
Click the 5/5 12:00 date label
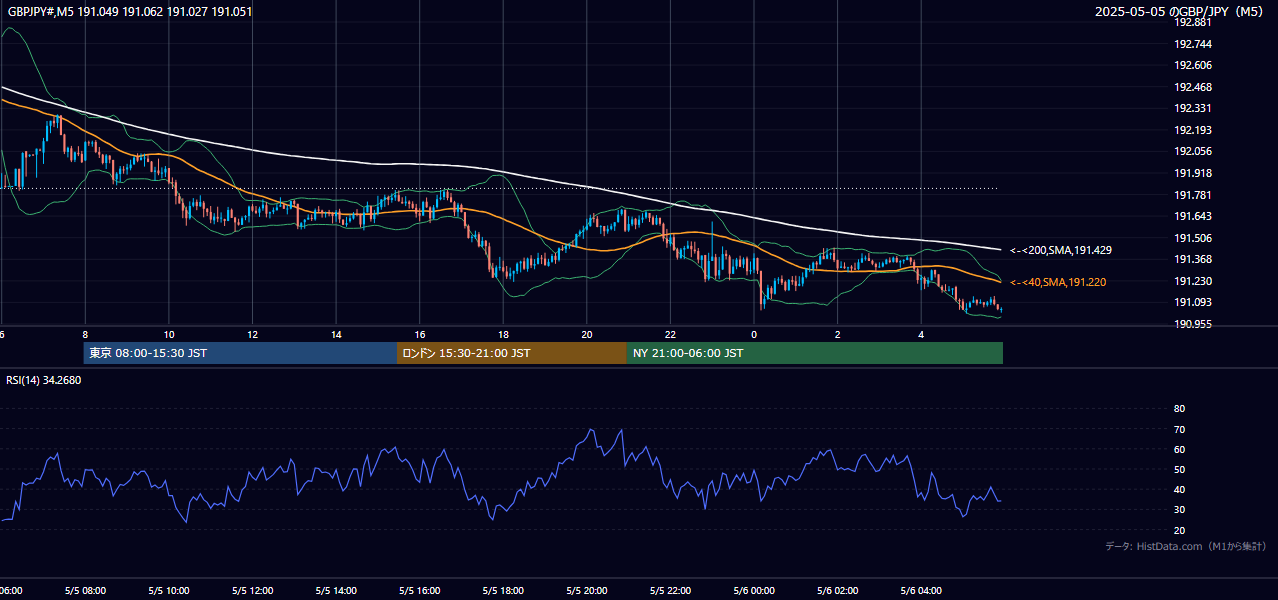click(252, 591)
